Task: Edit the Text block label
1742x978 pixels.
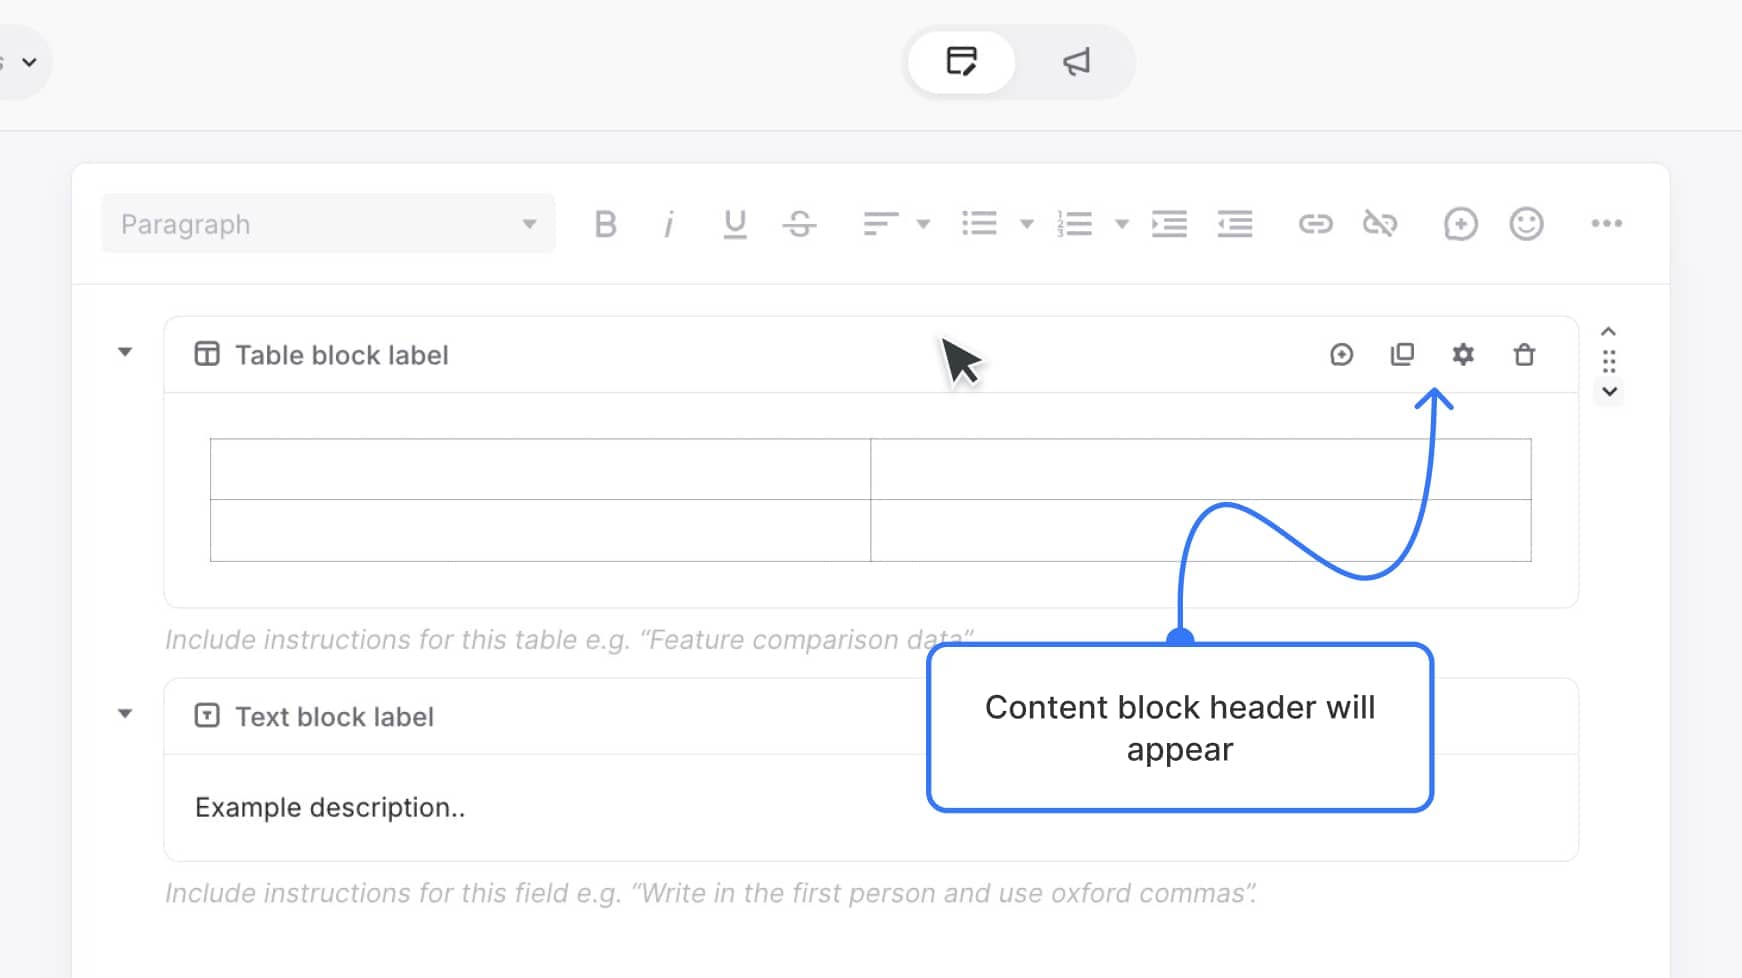Action: point(334,717)
